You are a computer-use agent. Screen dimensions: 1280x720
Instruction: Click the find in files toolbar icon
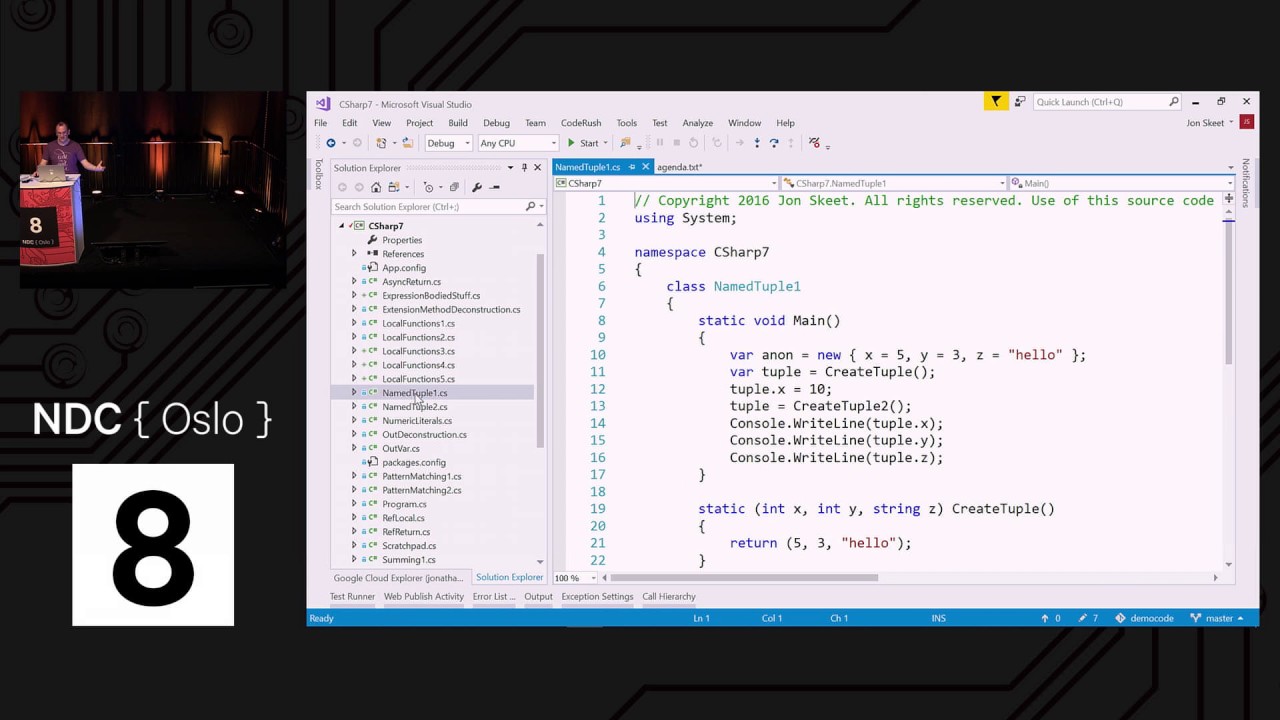[625, 143]
